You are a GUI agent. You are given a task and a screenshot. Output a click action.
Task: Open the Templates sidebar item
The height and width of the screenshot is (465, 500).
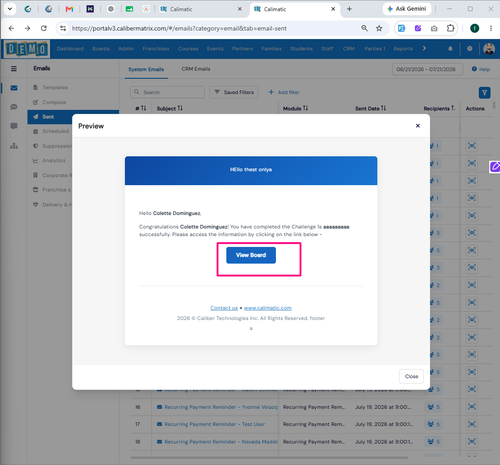55,87
